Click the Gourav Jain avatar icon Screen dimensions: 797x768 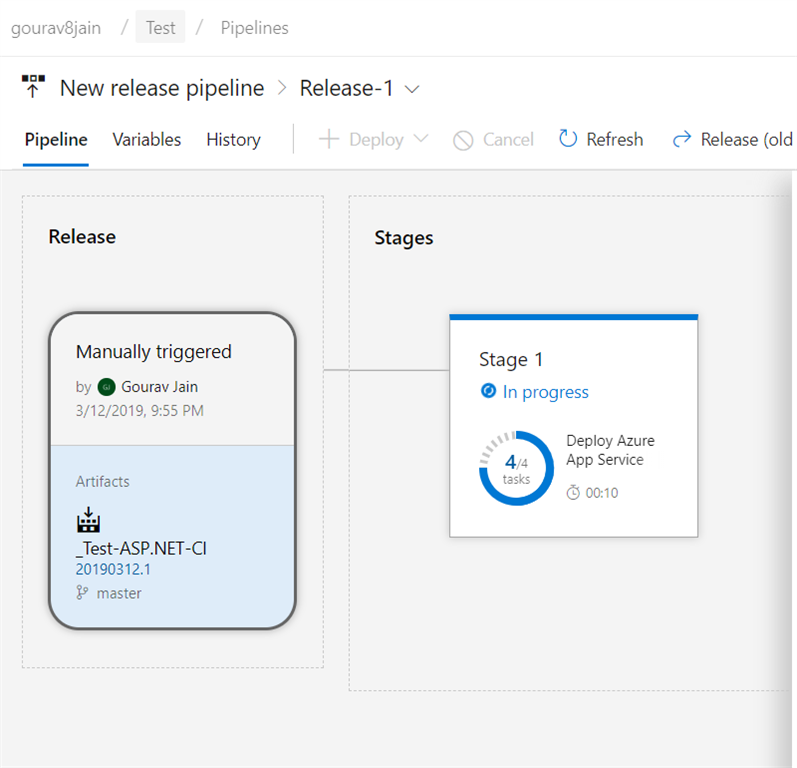point(107,387)
